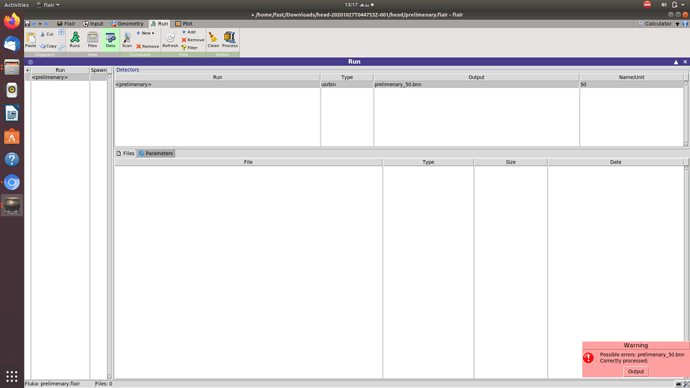Add a file with the Add icon
Viewport: 690px width, 388px height.
coord(189,32)
